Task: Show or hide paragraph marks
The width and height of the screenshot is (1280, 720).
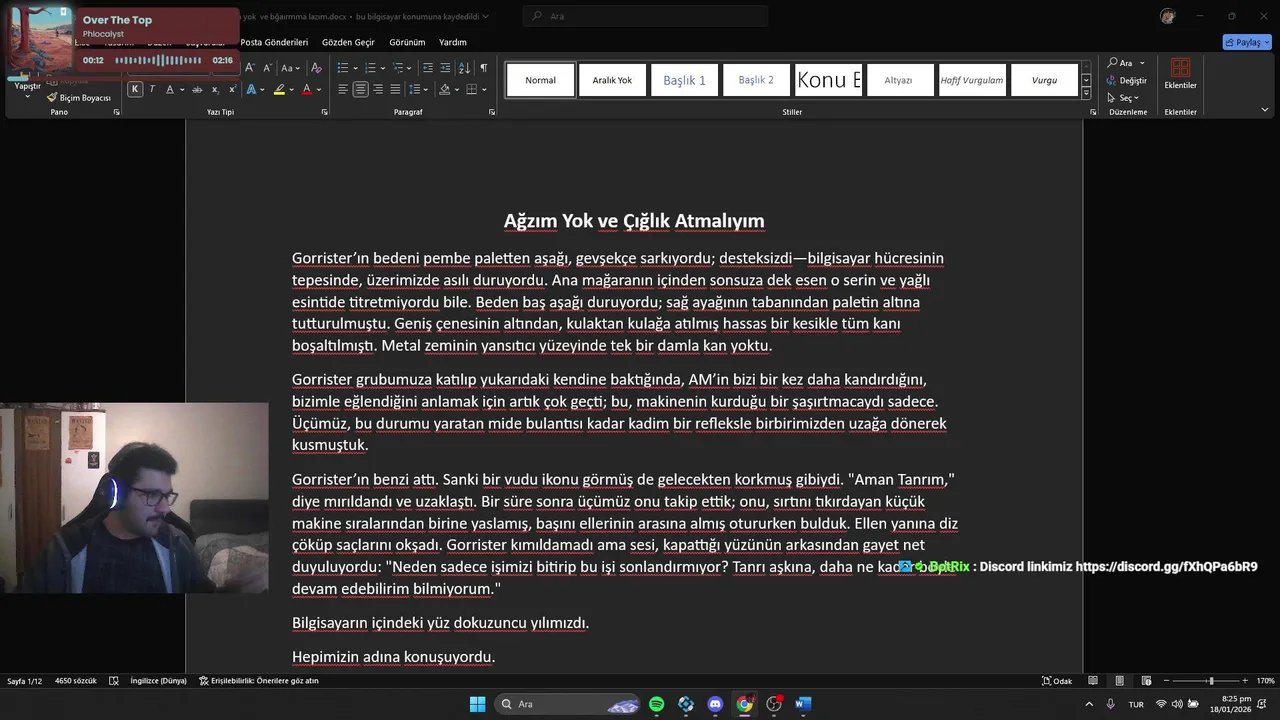Action: coord(484,68)
